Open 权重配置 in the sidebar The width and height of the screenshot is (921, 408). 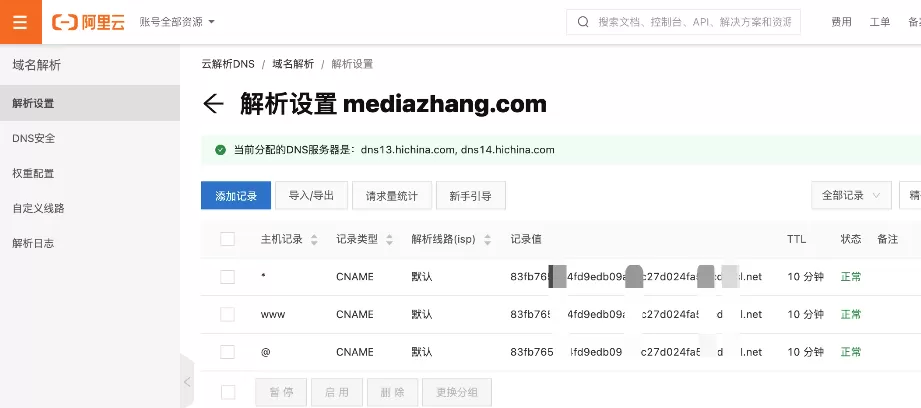pyautogui.click(x=90, y=173)
